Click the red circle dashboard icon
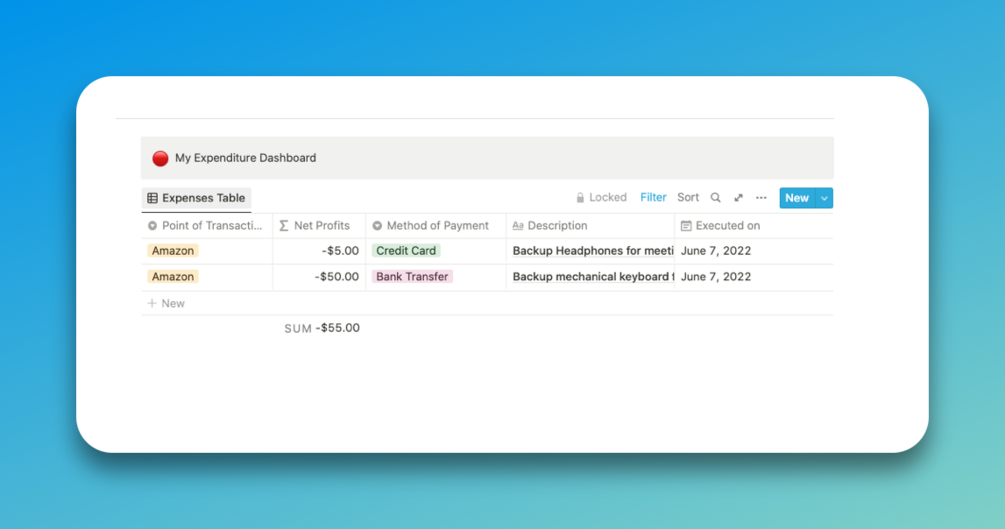 160,158
